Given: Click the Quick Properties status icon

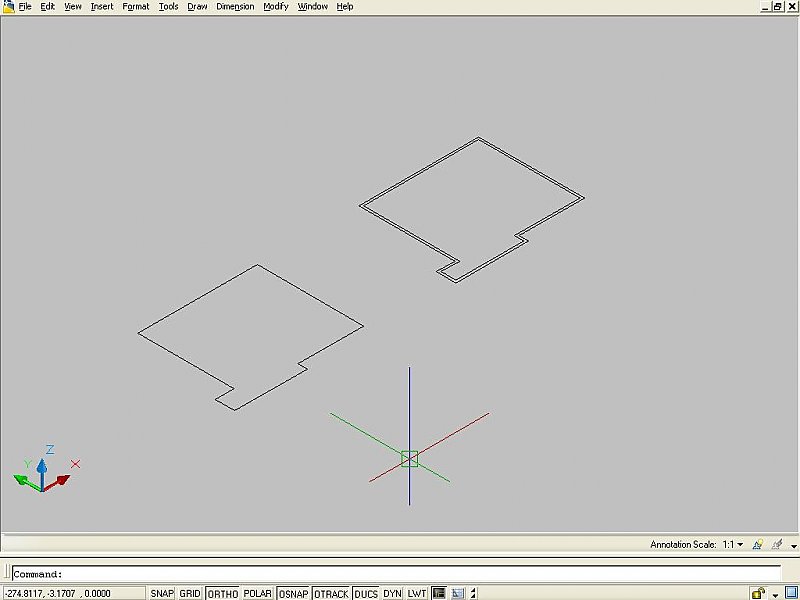Looking at the screenshot, I should 439,593.
